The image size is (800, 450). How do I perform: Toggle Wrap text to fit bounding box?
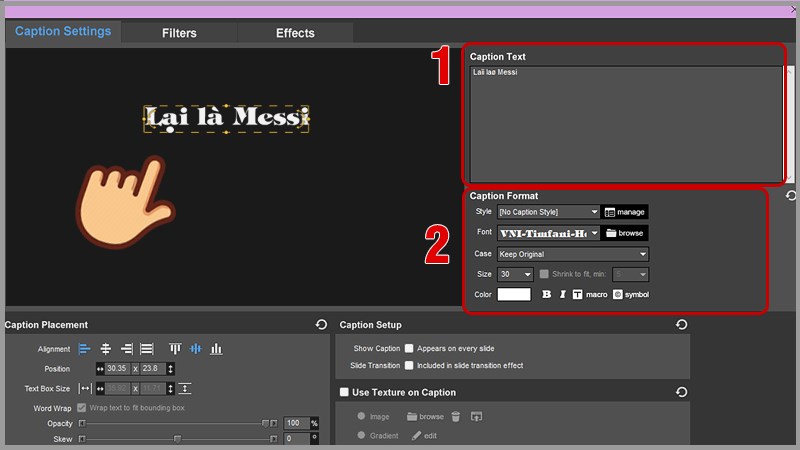(x=82, y=408)
